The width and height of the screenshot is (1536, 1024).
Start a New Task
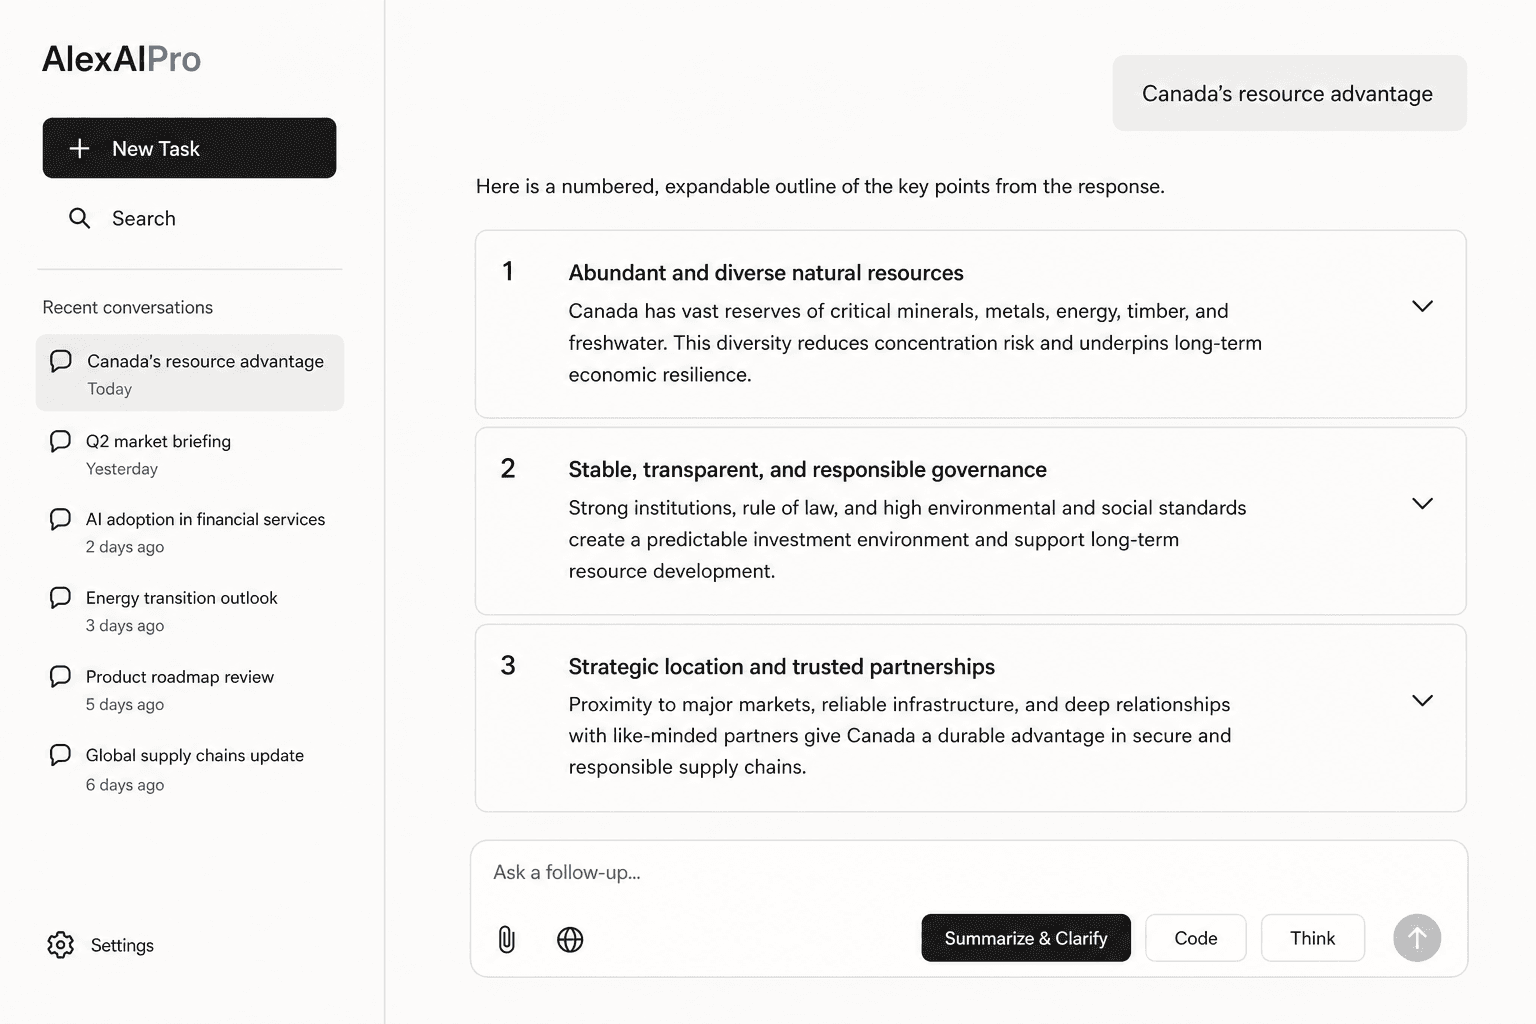189,148
